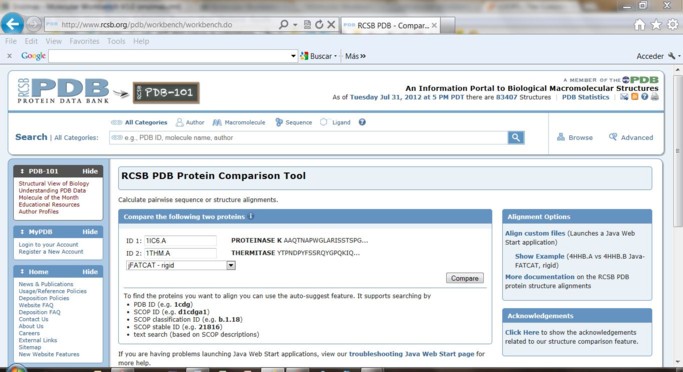
Task: Click the blue search magnifier button
Action: 516,138
